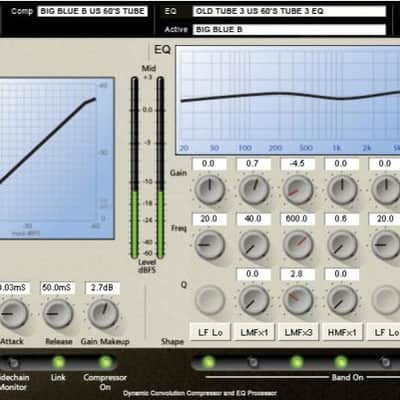This screenshot has width=400, height=400.
Task: Turn the HMFx1 band gain knob
Action: tap(342, 190)
